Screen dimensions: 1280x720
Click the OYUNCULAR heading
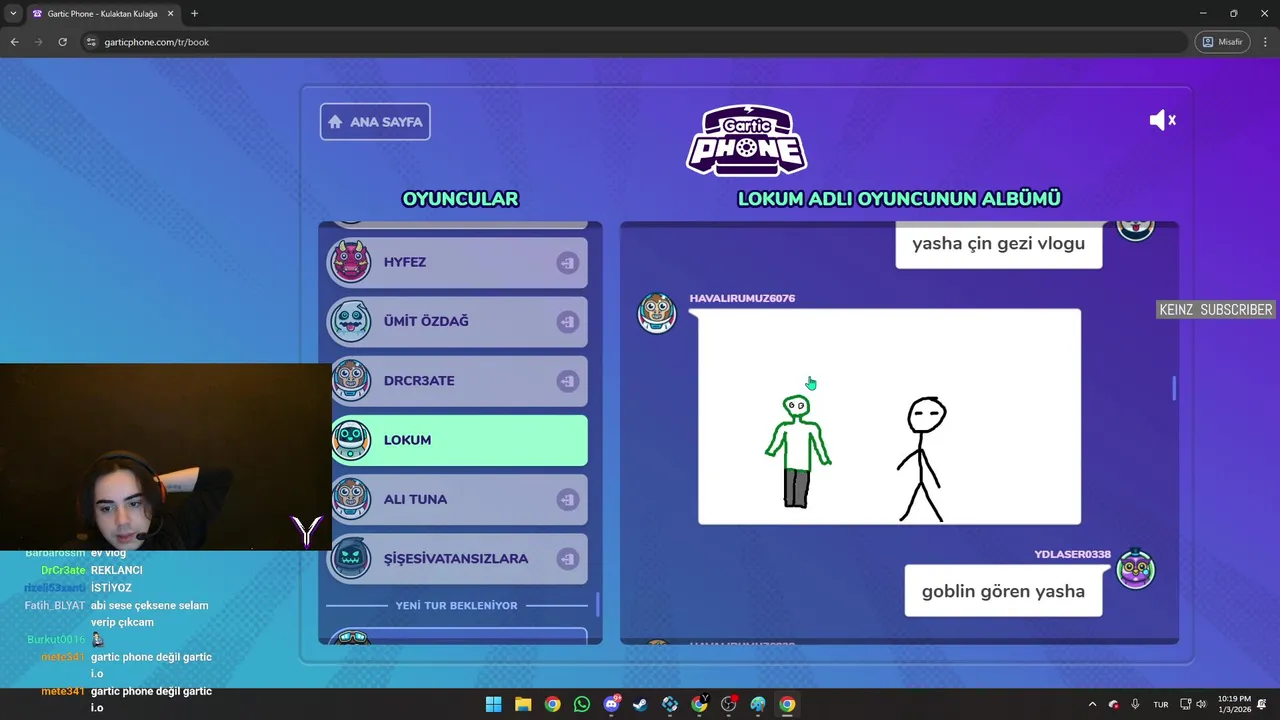(460, 199)
